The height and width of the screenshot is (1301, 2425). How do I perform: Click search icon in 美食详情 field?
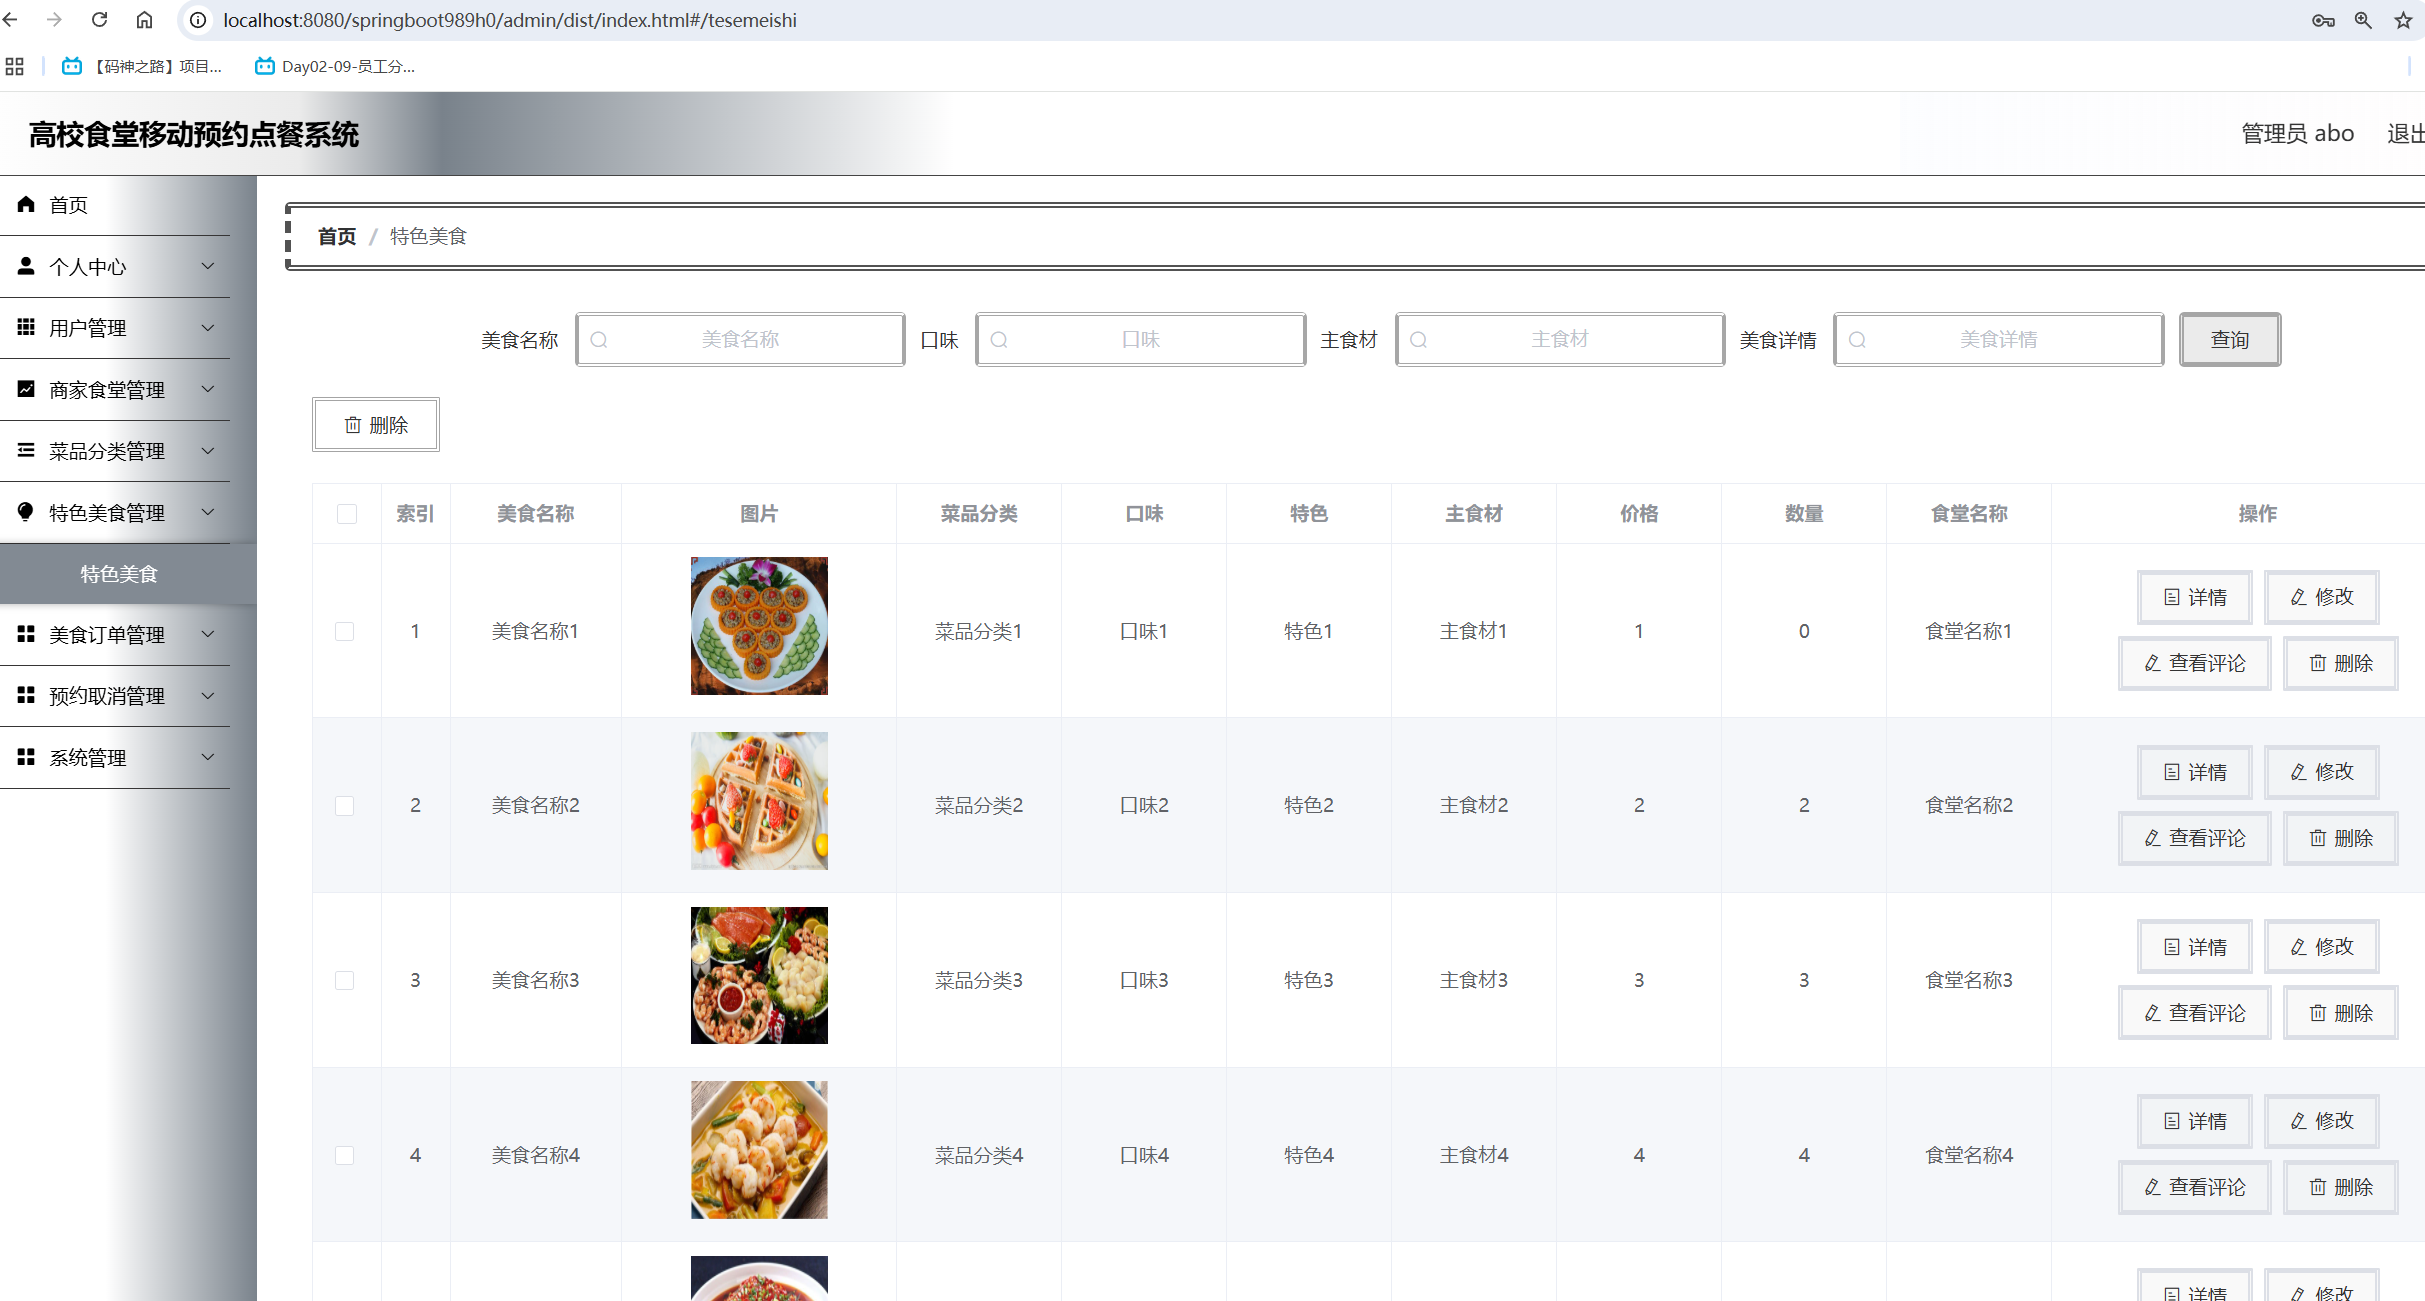coord(1857,340)
